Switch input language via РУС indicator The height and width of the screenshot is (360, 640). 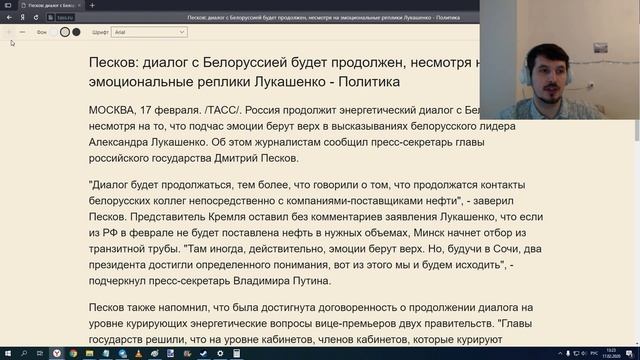[594, 353]
